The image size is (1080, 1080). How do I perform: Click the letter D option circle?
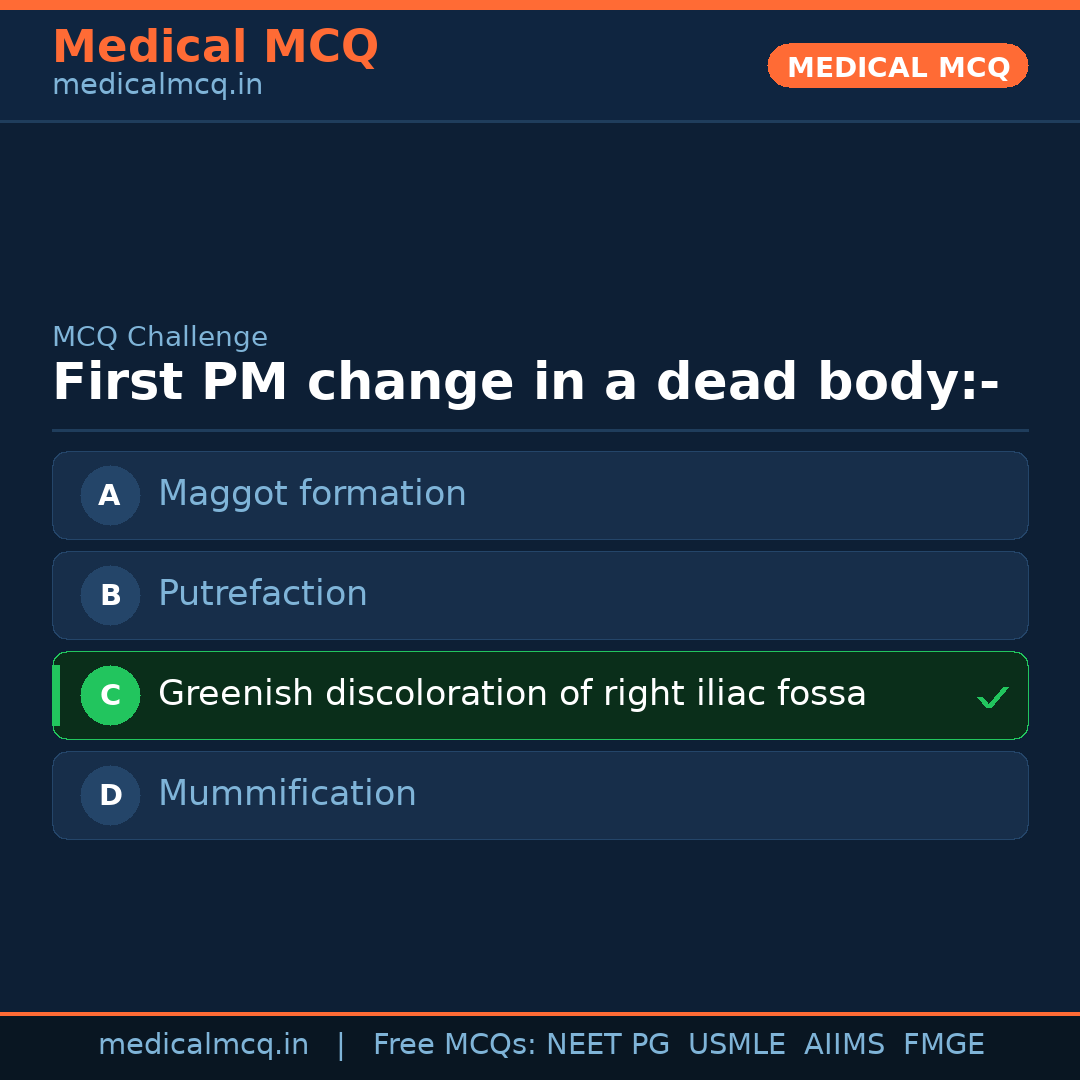pos(110,795)
